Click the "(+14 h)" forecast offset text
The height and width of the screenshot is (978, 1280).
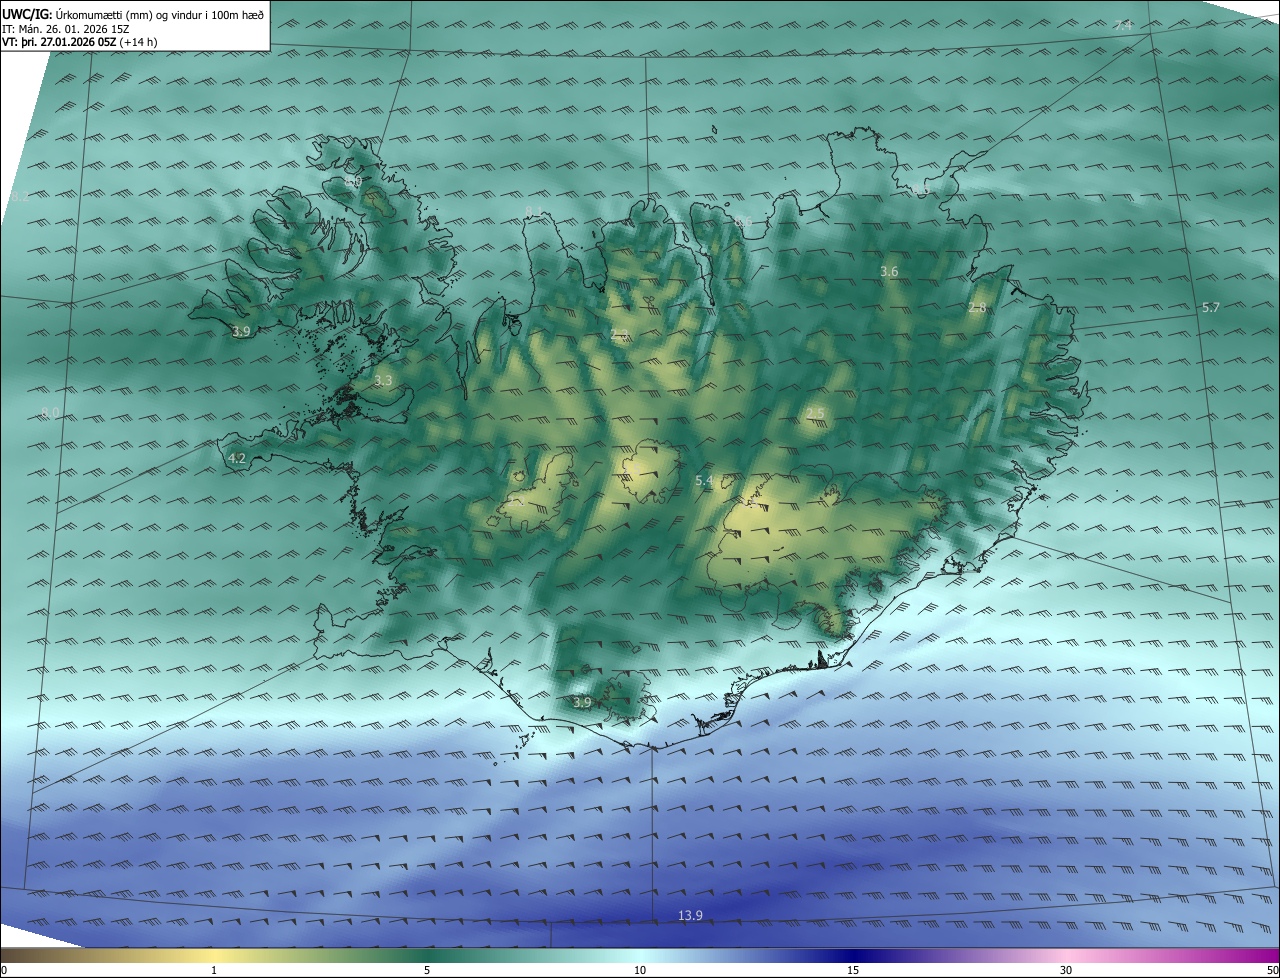138,42
